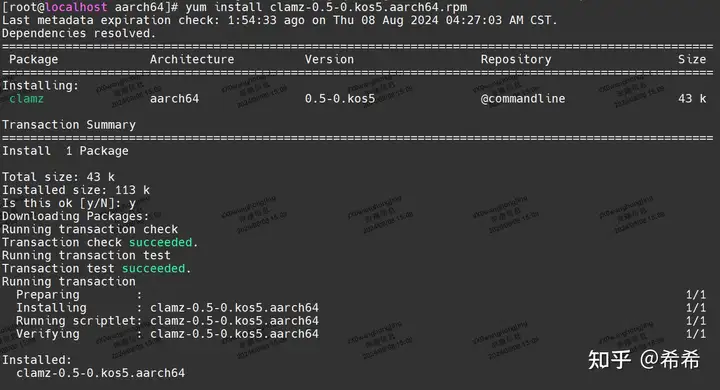Click 1/1 counter on Running scriptlet row
720x390 pixels.
696,321
